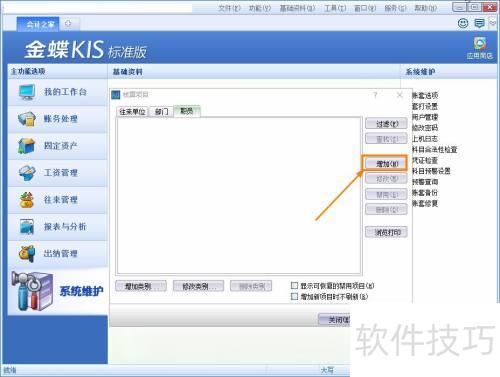Click the 增加类别 button
Viewport: 500px width, 377px height.
[141, 286]
